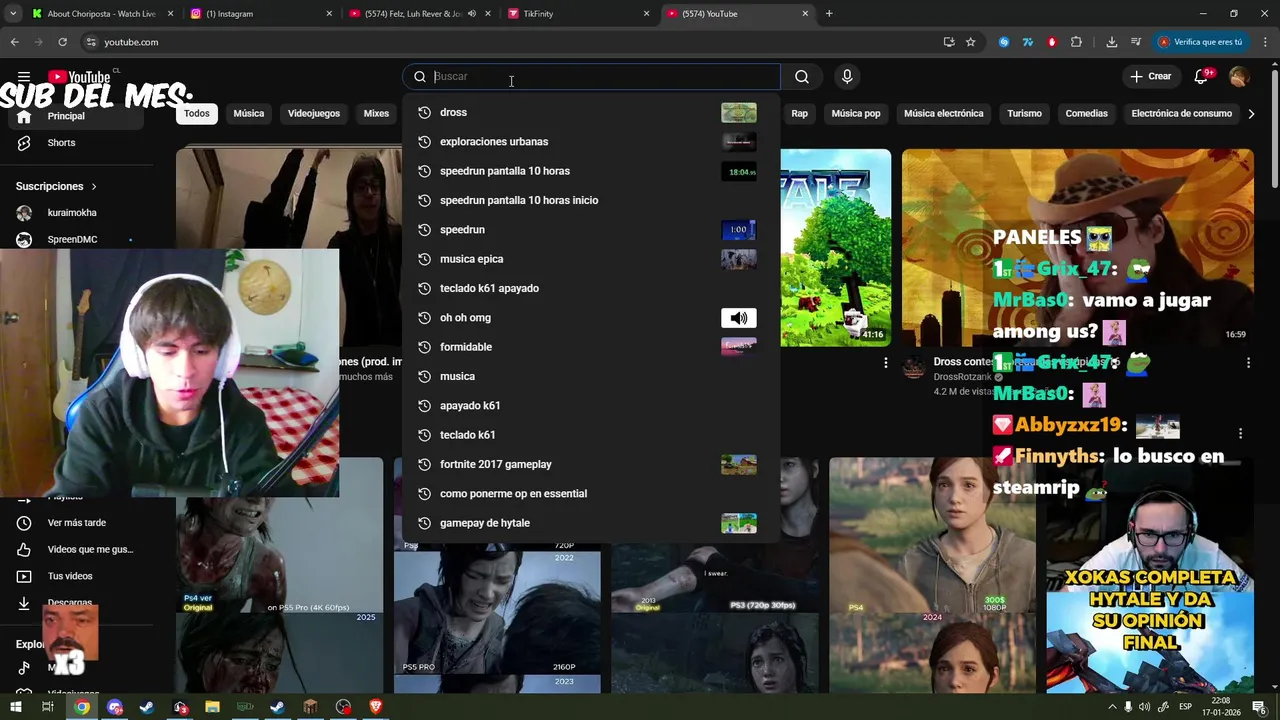Screen dimensions: 1280x720
Task: Click the Principal home icon
Action: [24, 116]
